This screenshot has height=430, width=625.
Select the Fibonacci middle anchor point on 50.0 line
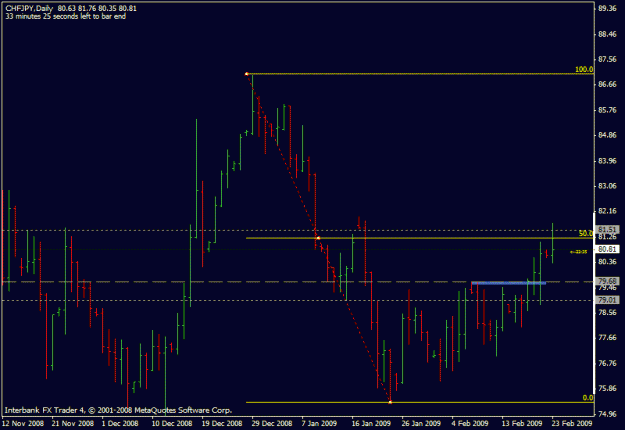318,238
